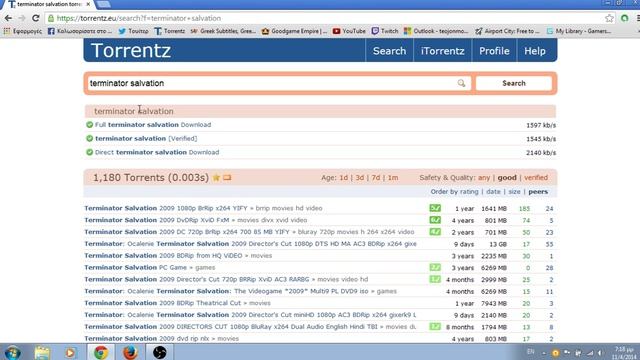Open the Torrentz bookmark in bookmarks bar
This screenshot has height=360, width=640.
coord(170,31)
